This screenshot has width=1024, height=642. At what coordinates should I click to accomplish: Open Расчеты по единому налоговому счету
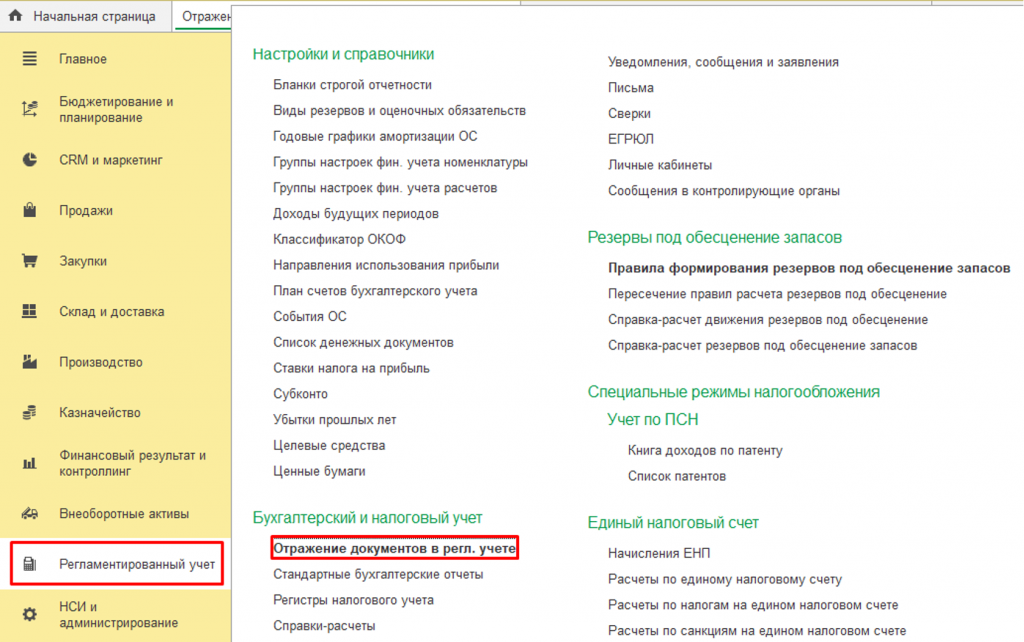[726, 579]
